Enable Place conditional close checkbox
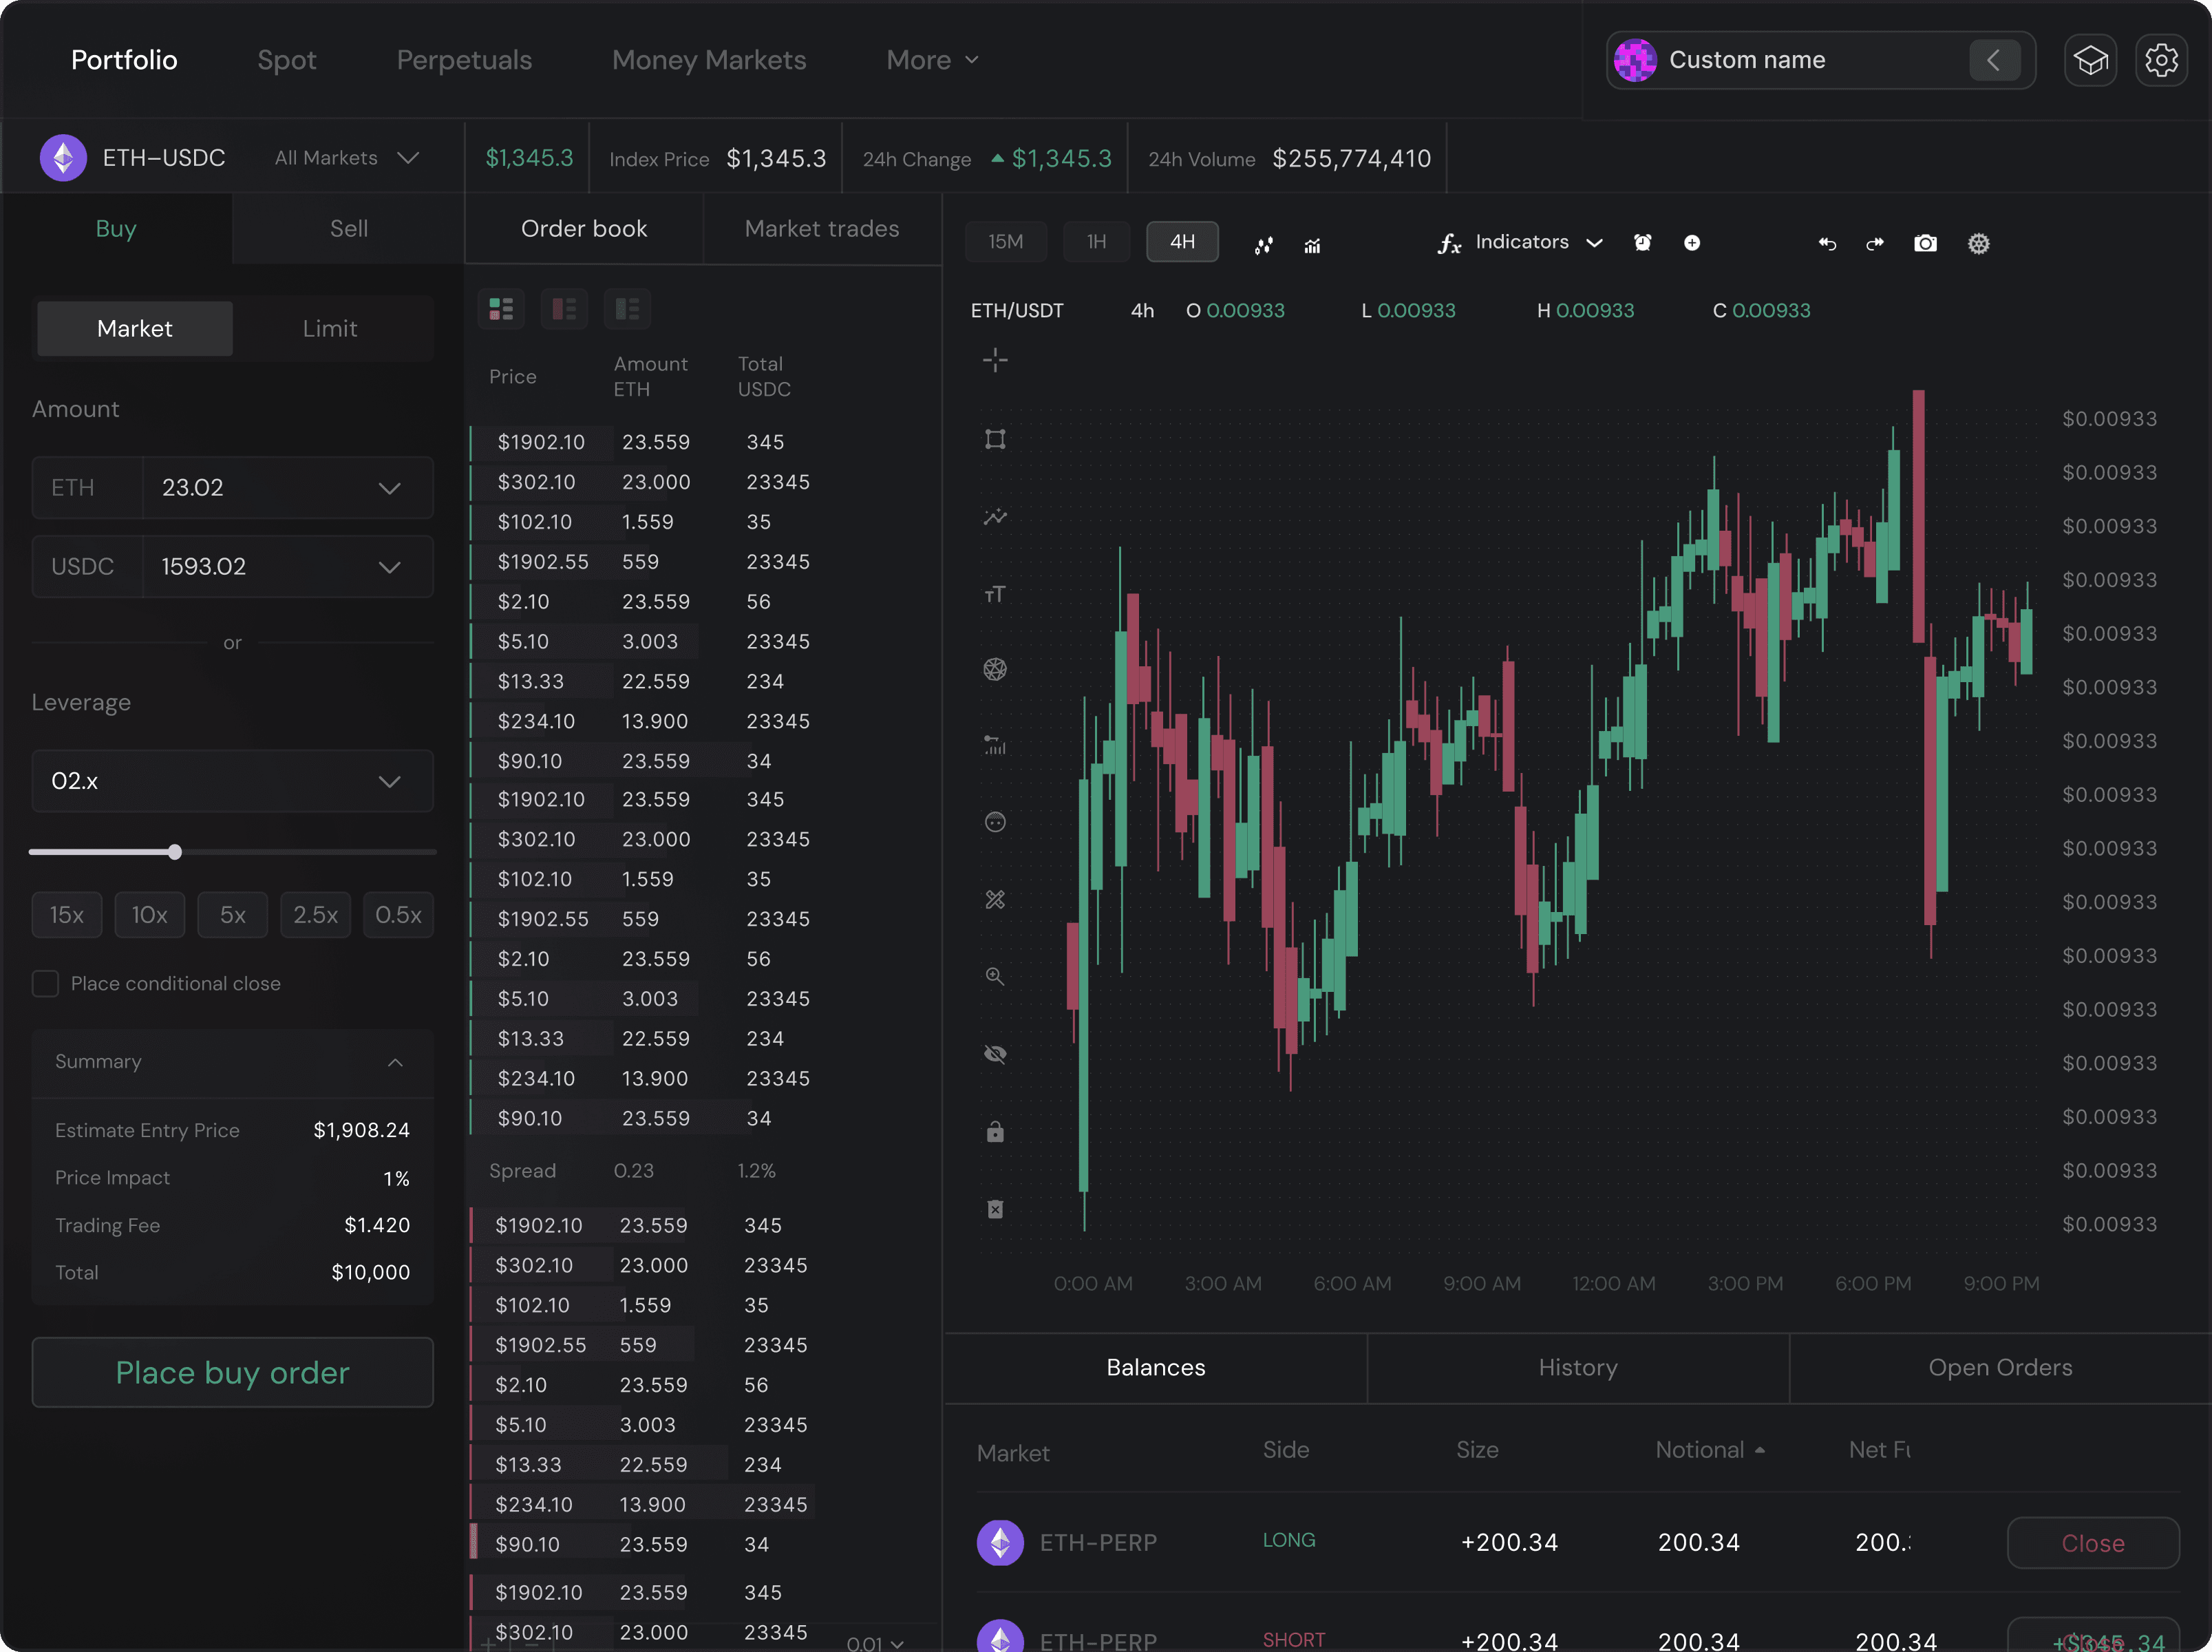The width and height of the screenshot is (2212, 1652). 45,983
